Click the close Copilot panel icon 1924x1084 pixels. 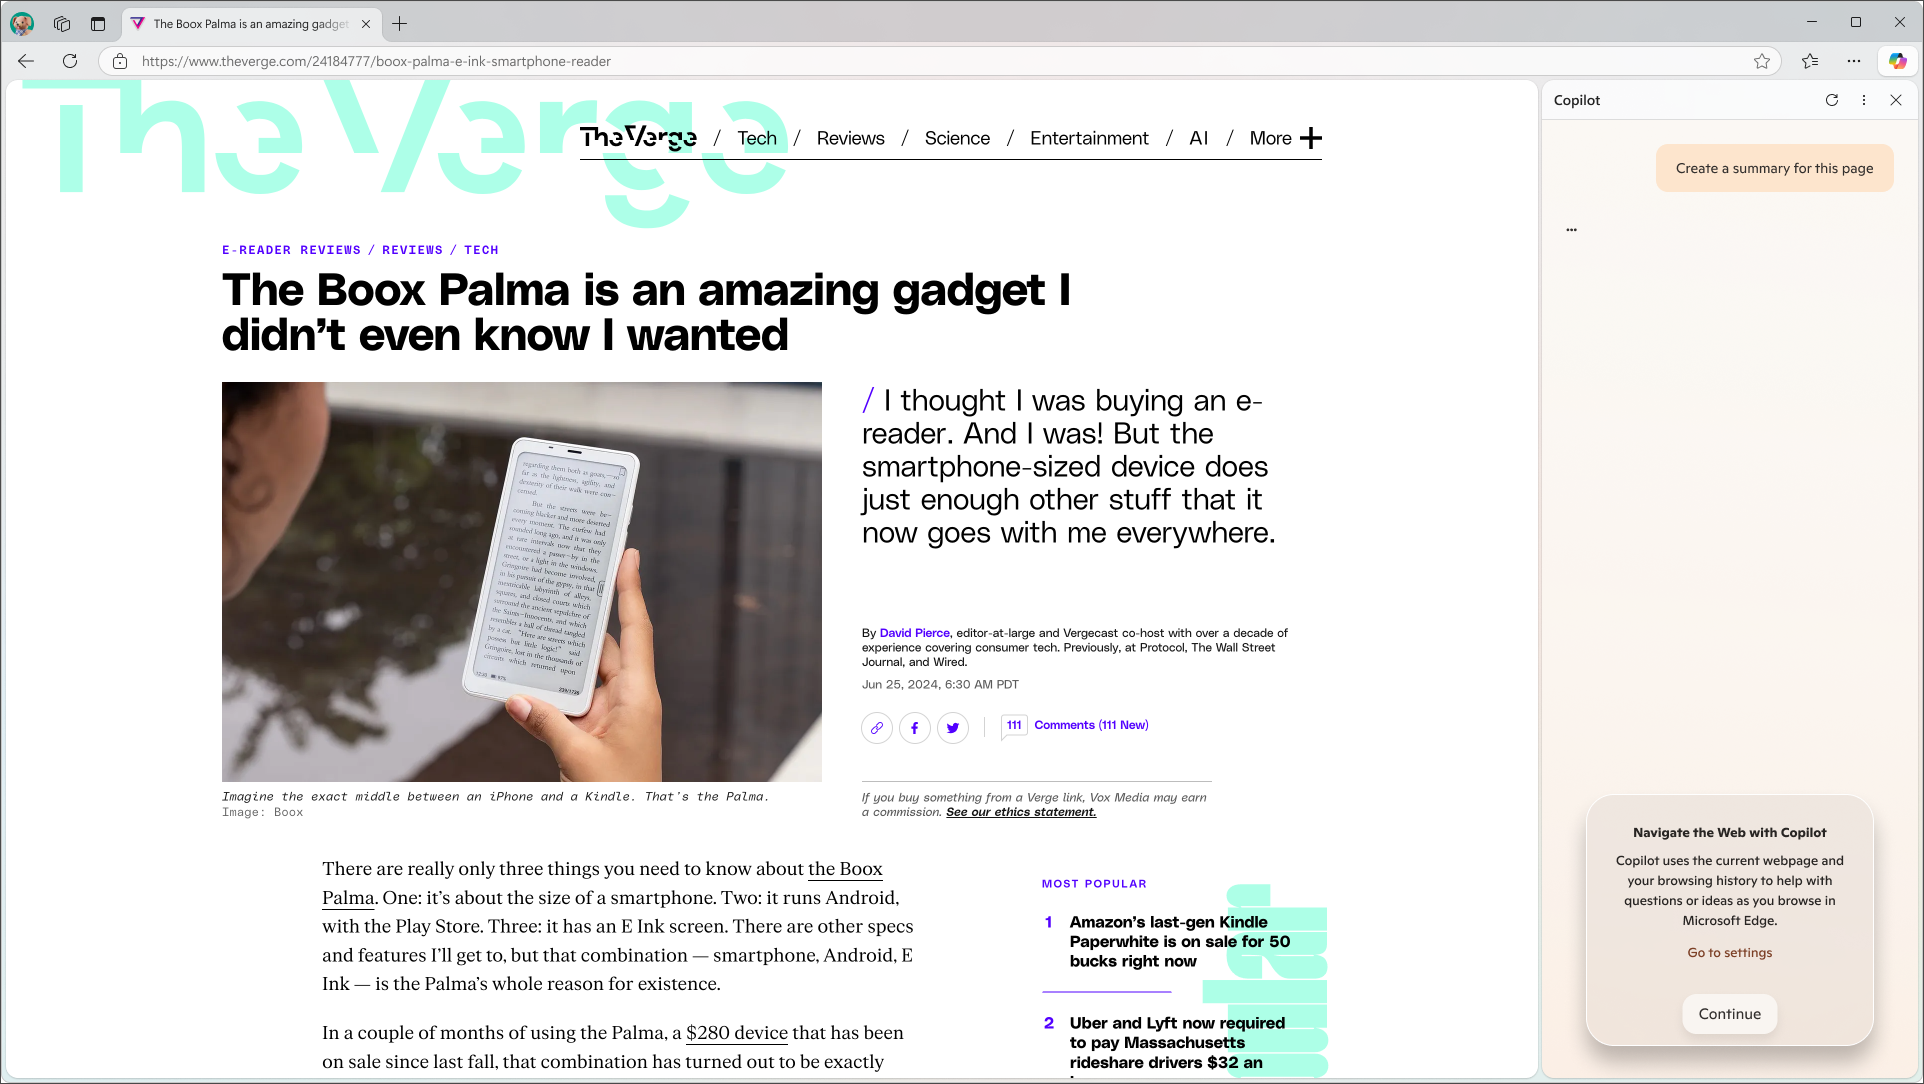click(x=1896, y=100)
